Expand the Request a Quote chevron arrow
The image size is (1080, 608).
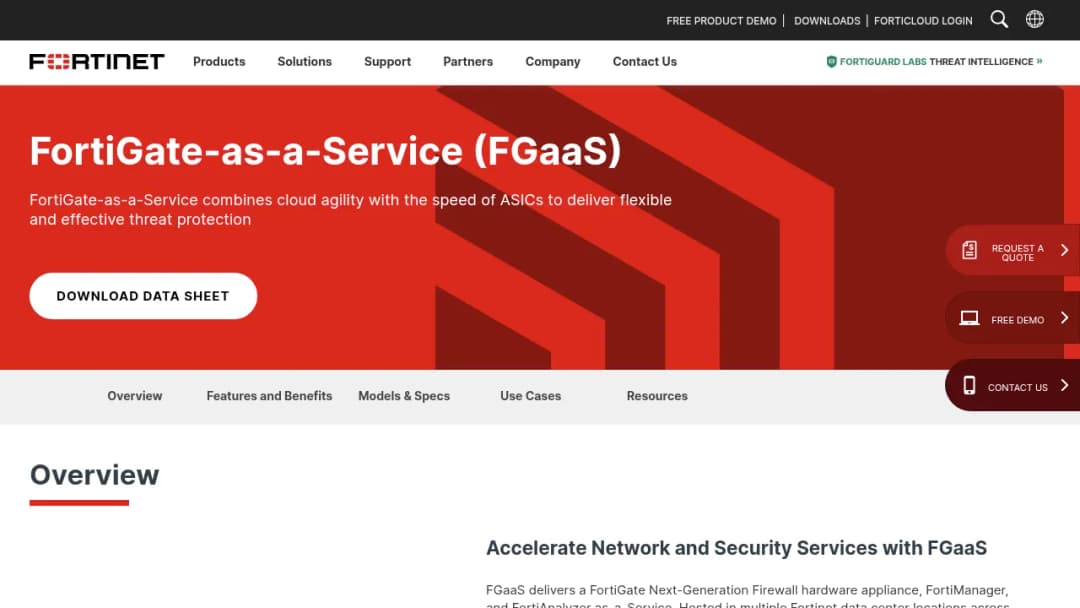(x=1064, y=250)
